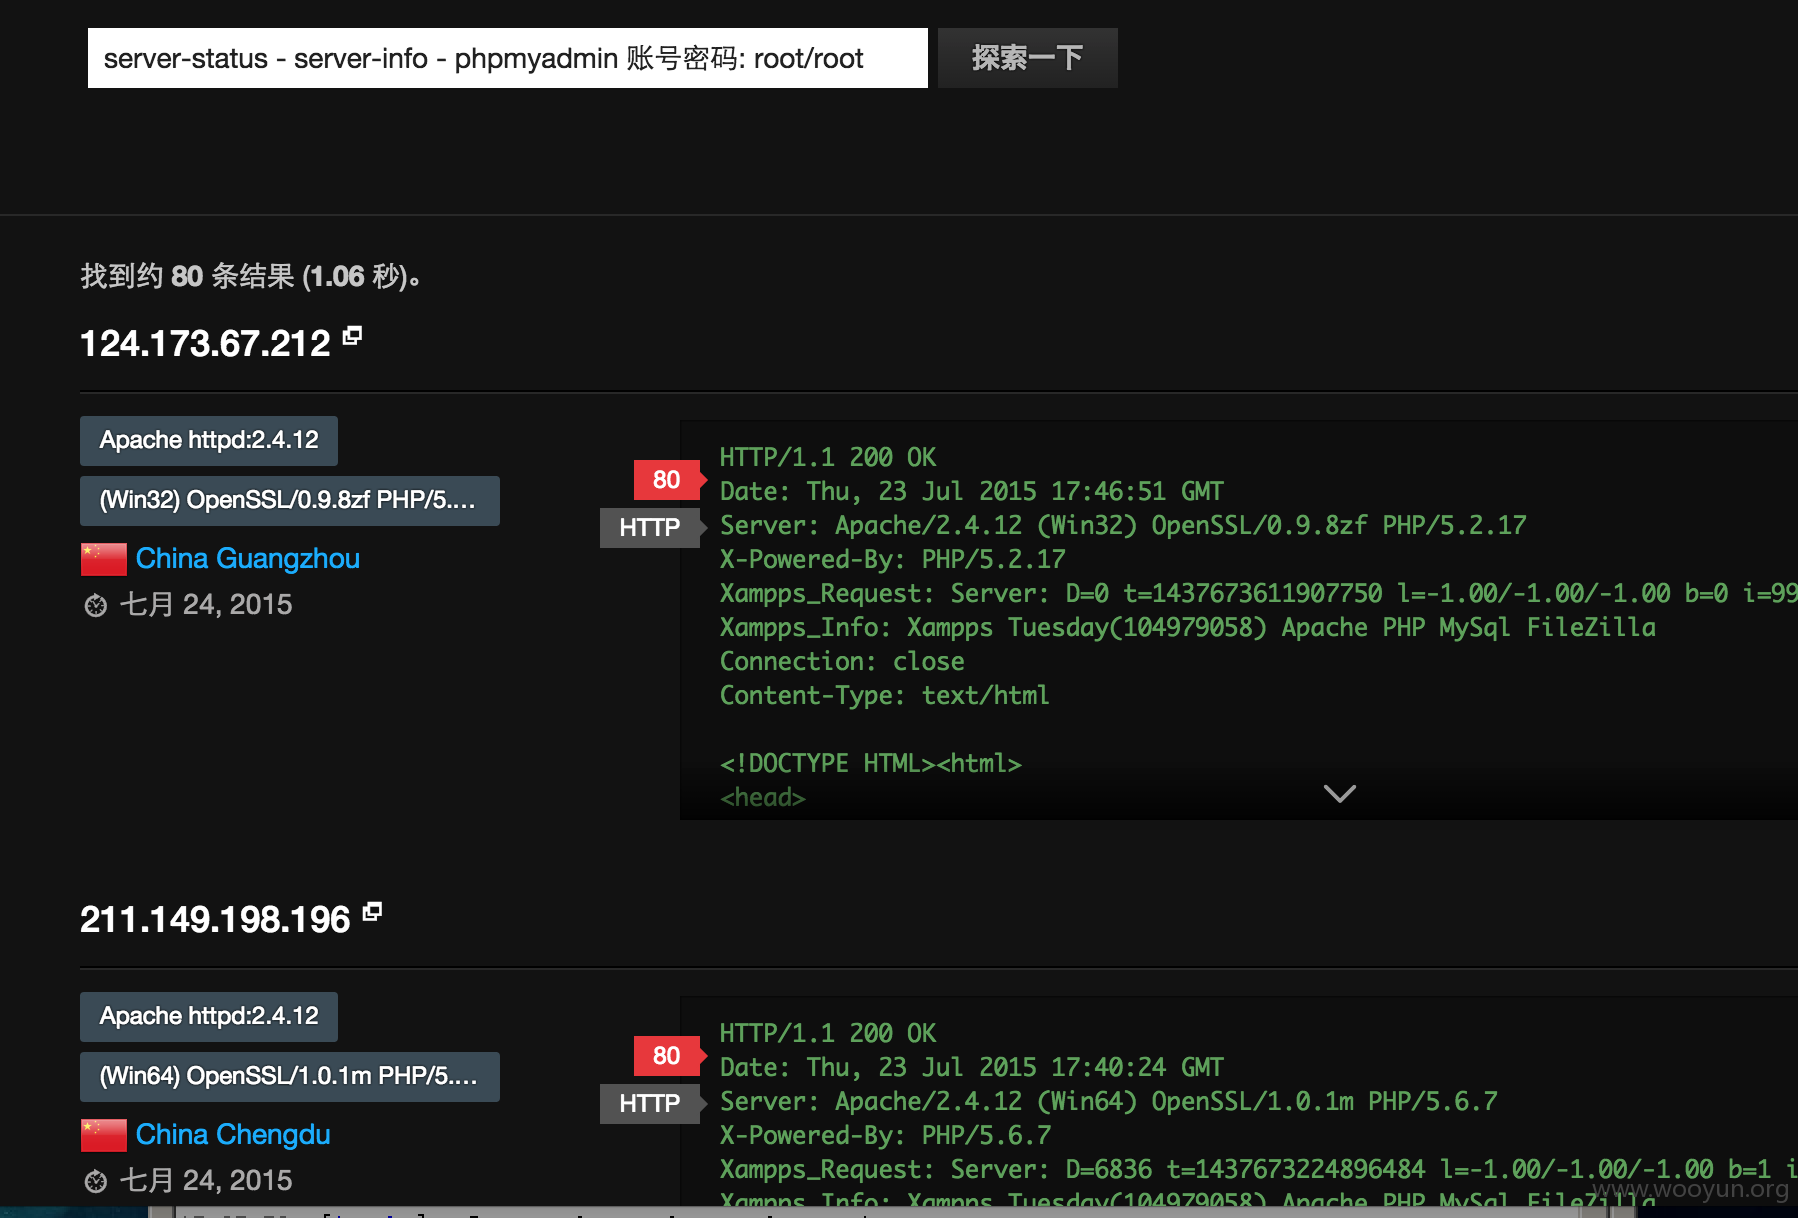
Task: Click 'Content-Type: text/html' line
Action: coord(885,696)
